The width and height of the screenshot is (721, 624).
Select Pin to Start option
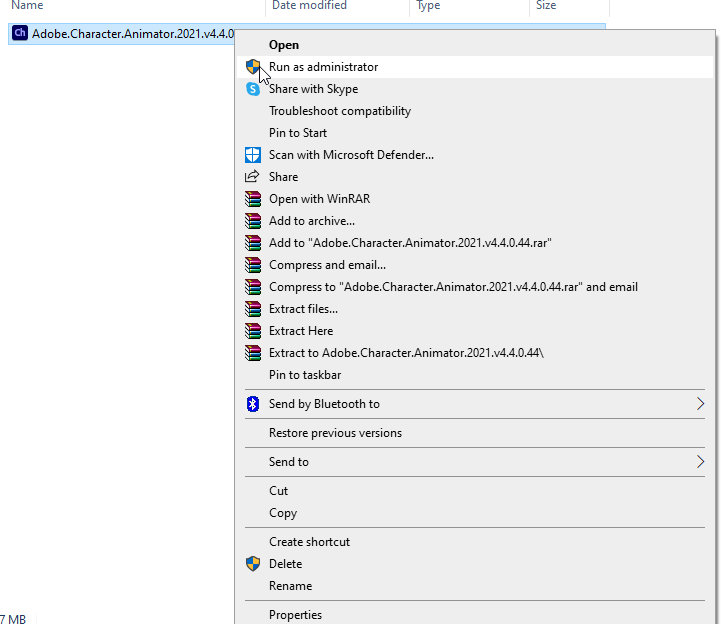click(297, 133)
